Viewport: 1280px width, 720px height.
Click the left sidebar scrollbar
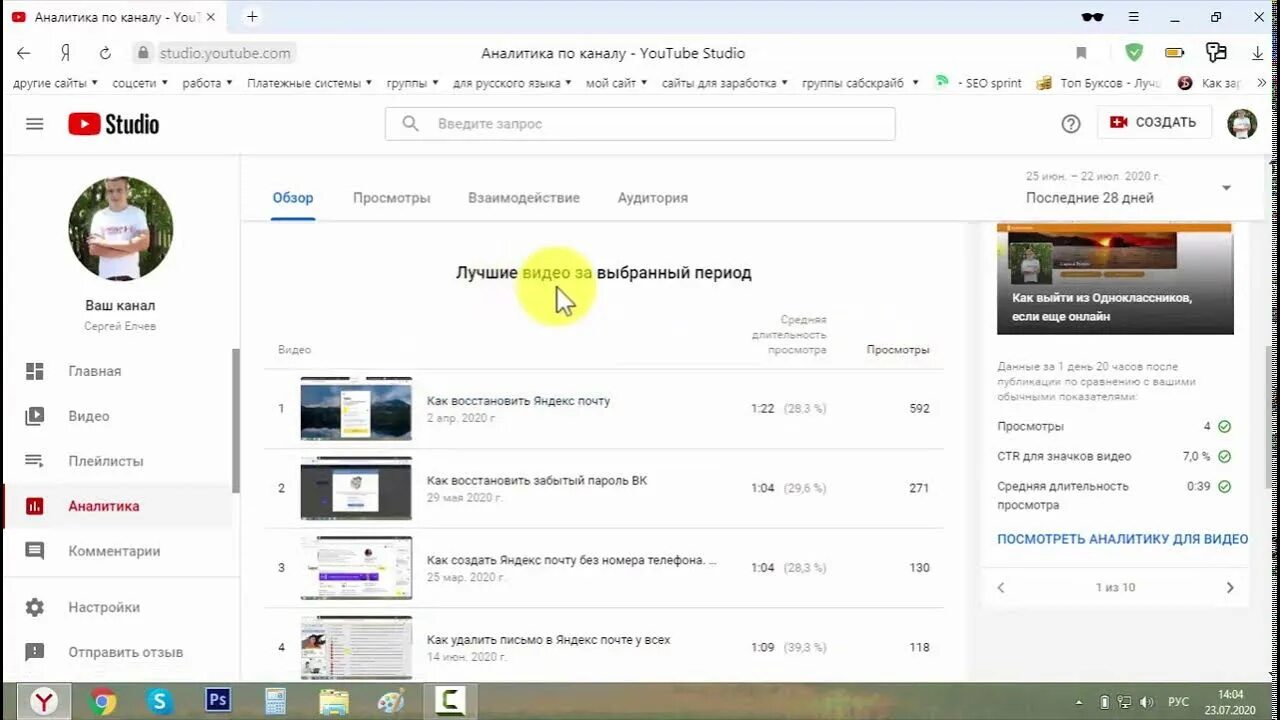coord(236,420)
